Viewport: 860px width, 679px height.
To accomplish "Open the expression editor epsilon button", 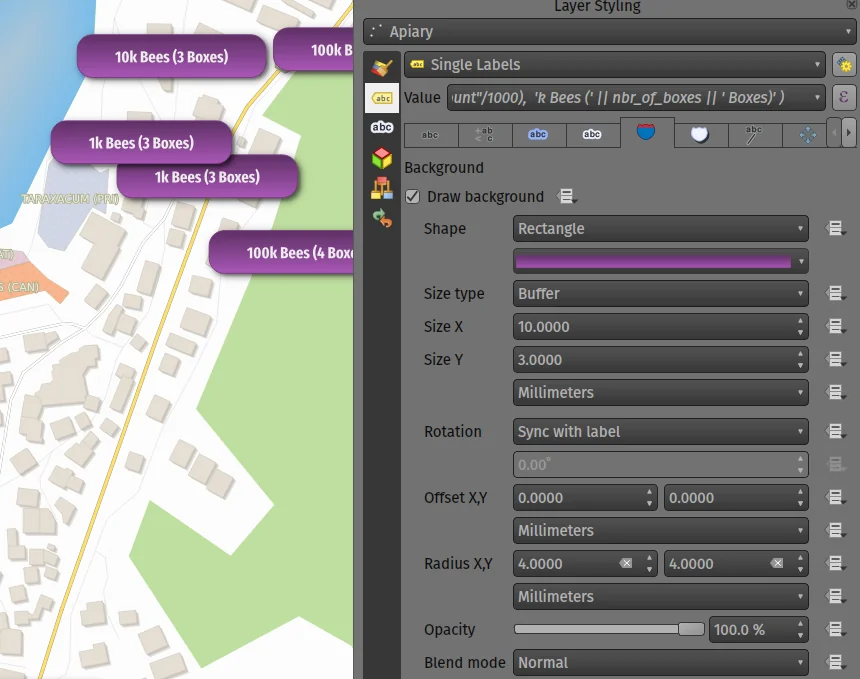I will pos(844,97).
